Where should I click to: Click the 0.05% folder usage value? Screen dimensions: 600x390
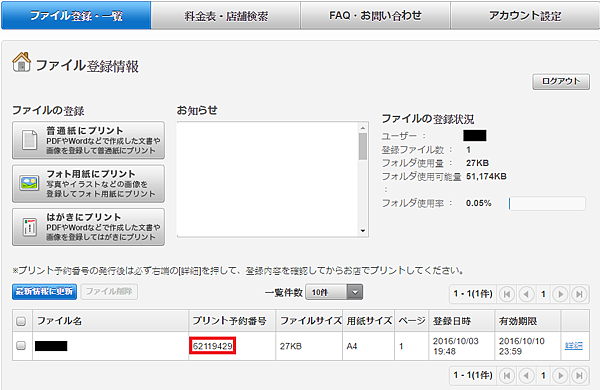478,203
